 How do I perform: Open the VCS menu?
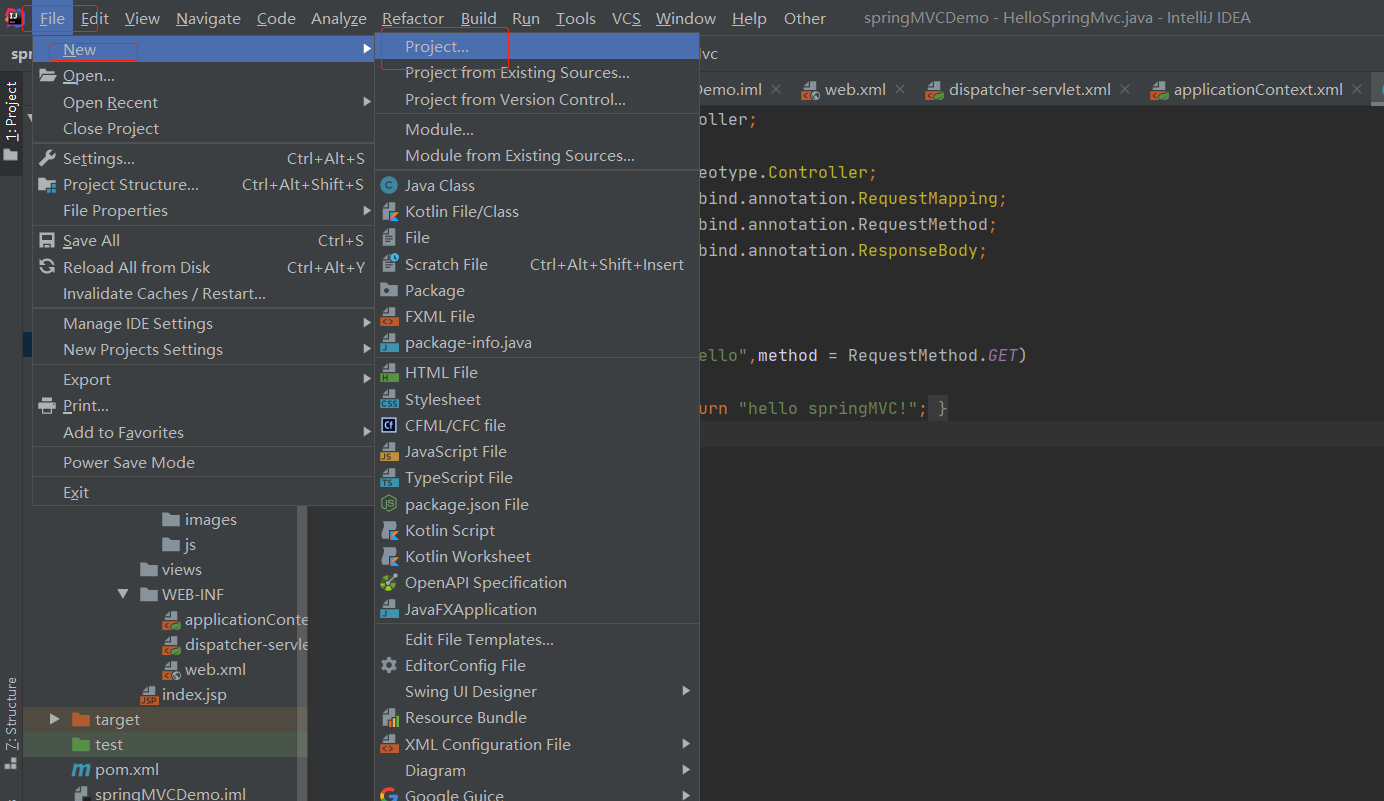pos(627,18)
